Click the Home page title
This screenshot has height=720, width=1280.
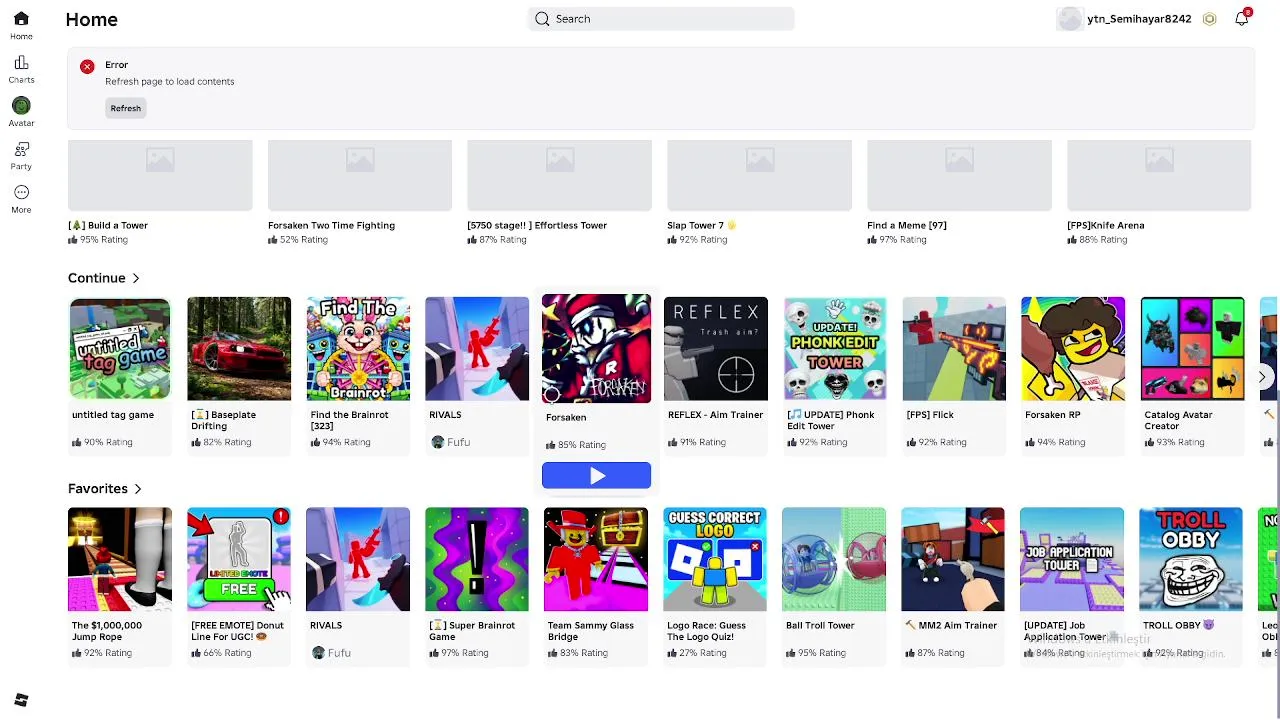click(x=91, y=20)
